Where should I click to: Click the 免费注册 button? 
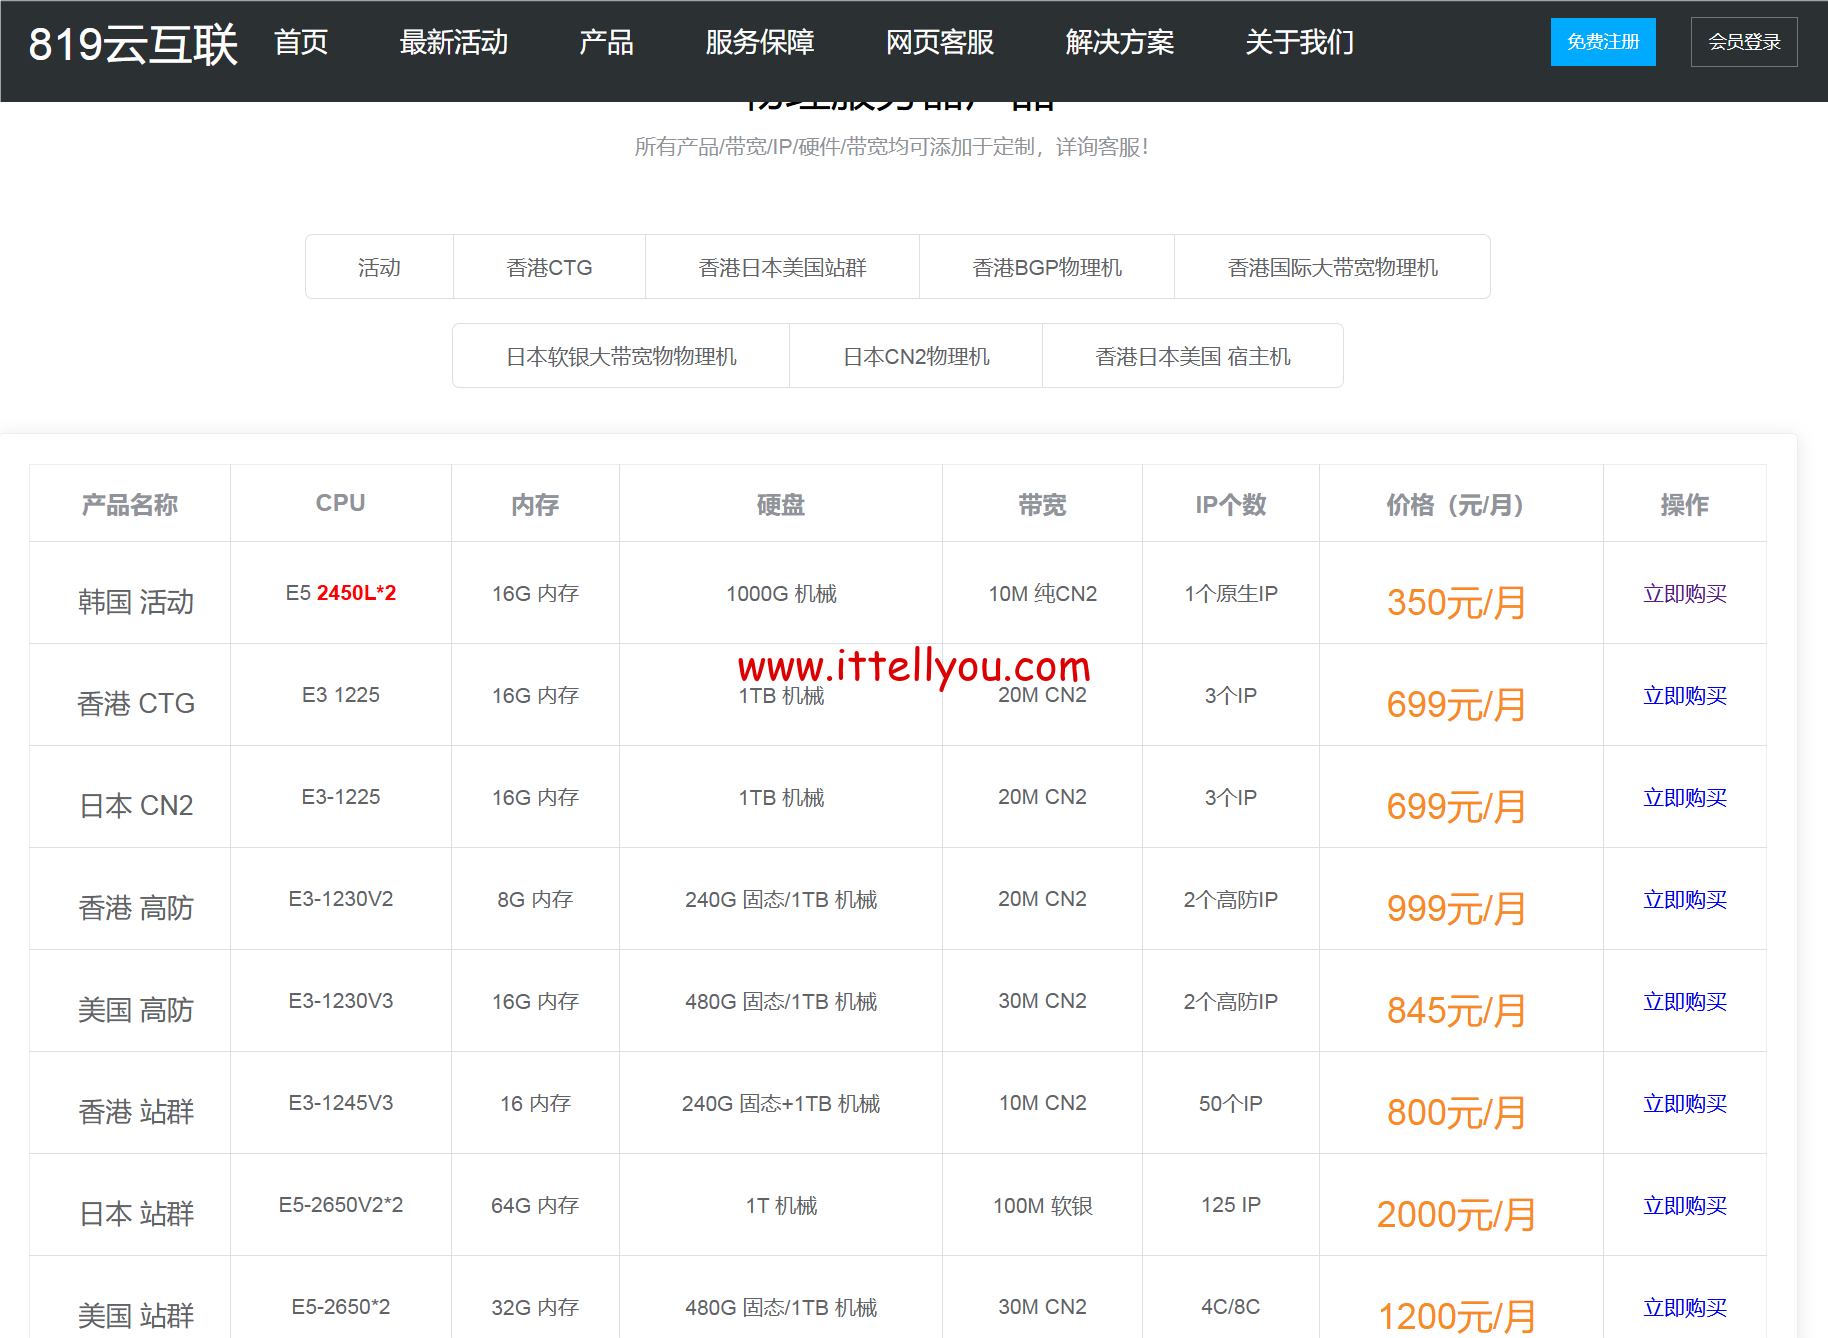point(1602,42)
